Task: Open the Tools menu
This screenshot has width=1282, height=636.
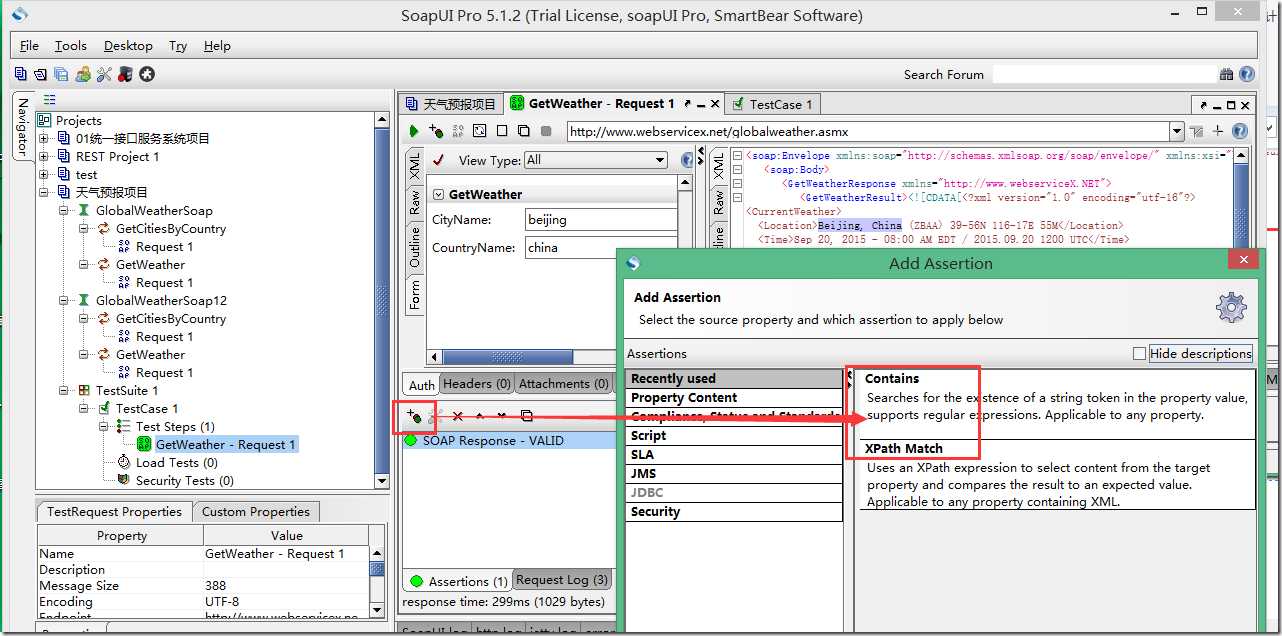Action: coord(70,45)
